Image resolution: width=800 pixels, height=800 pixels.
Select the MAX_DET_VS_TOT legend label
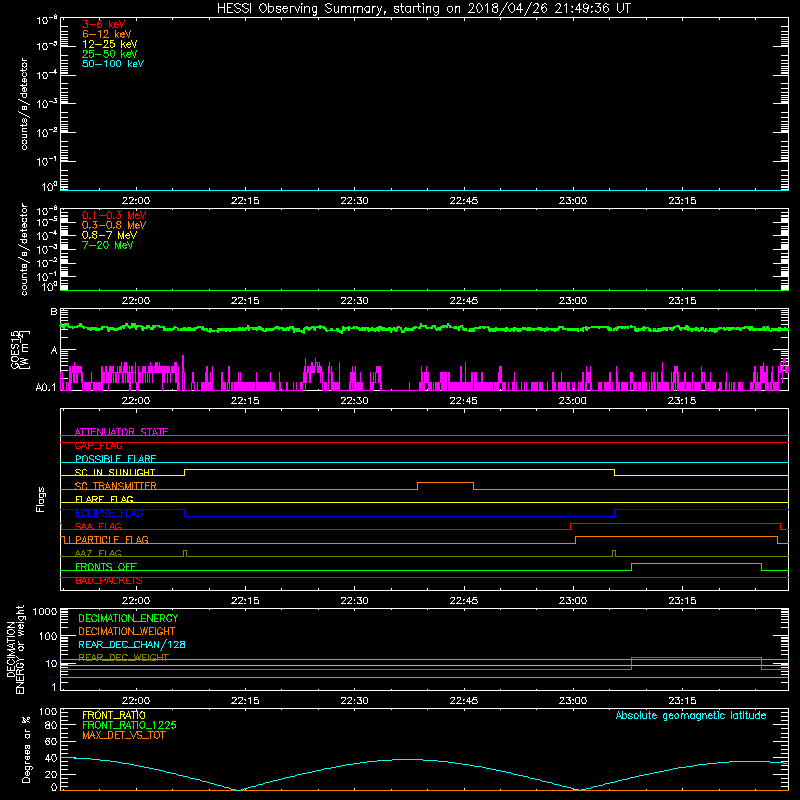pyautogui.click(x=123, y=735)
